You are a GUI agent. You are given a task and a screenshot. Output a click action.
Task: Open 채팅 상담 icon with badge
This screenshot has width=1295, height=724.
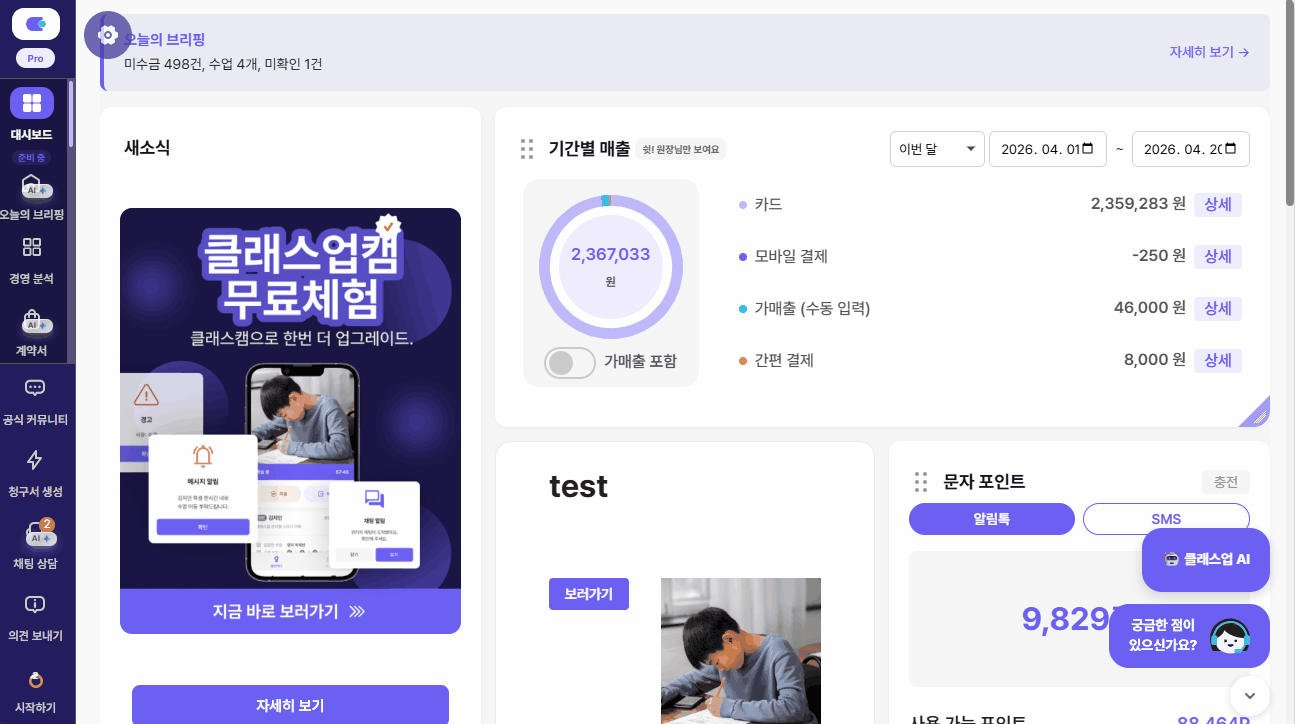37,533
